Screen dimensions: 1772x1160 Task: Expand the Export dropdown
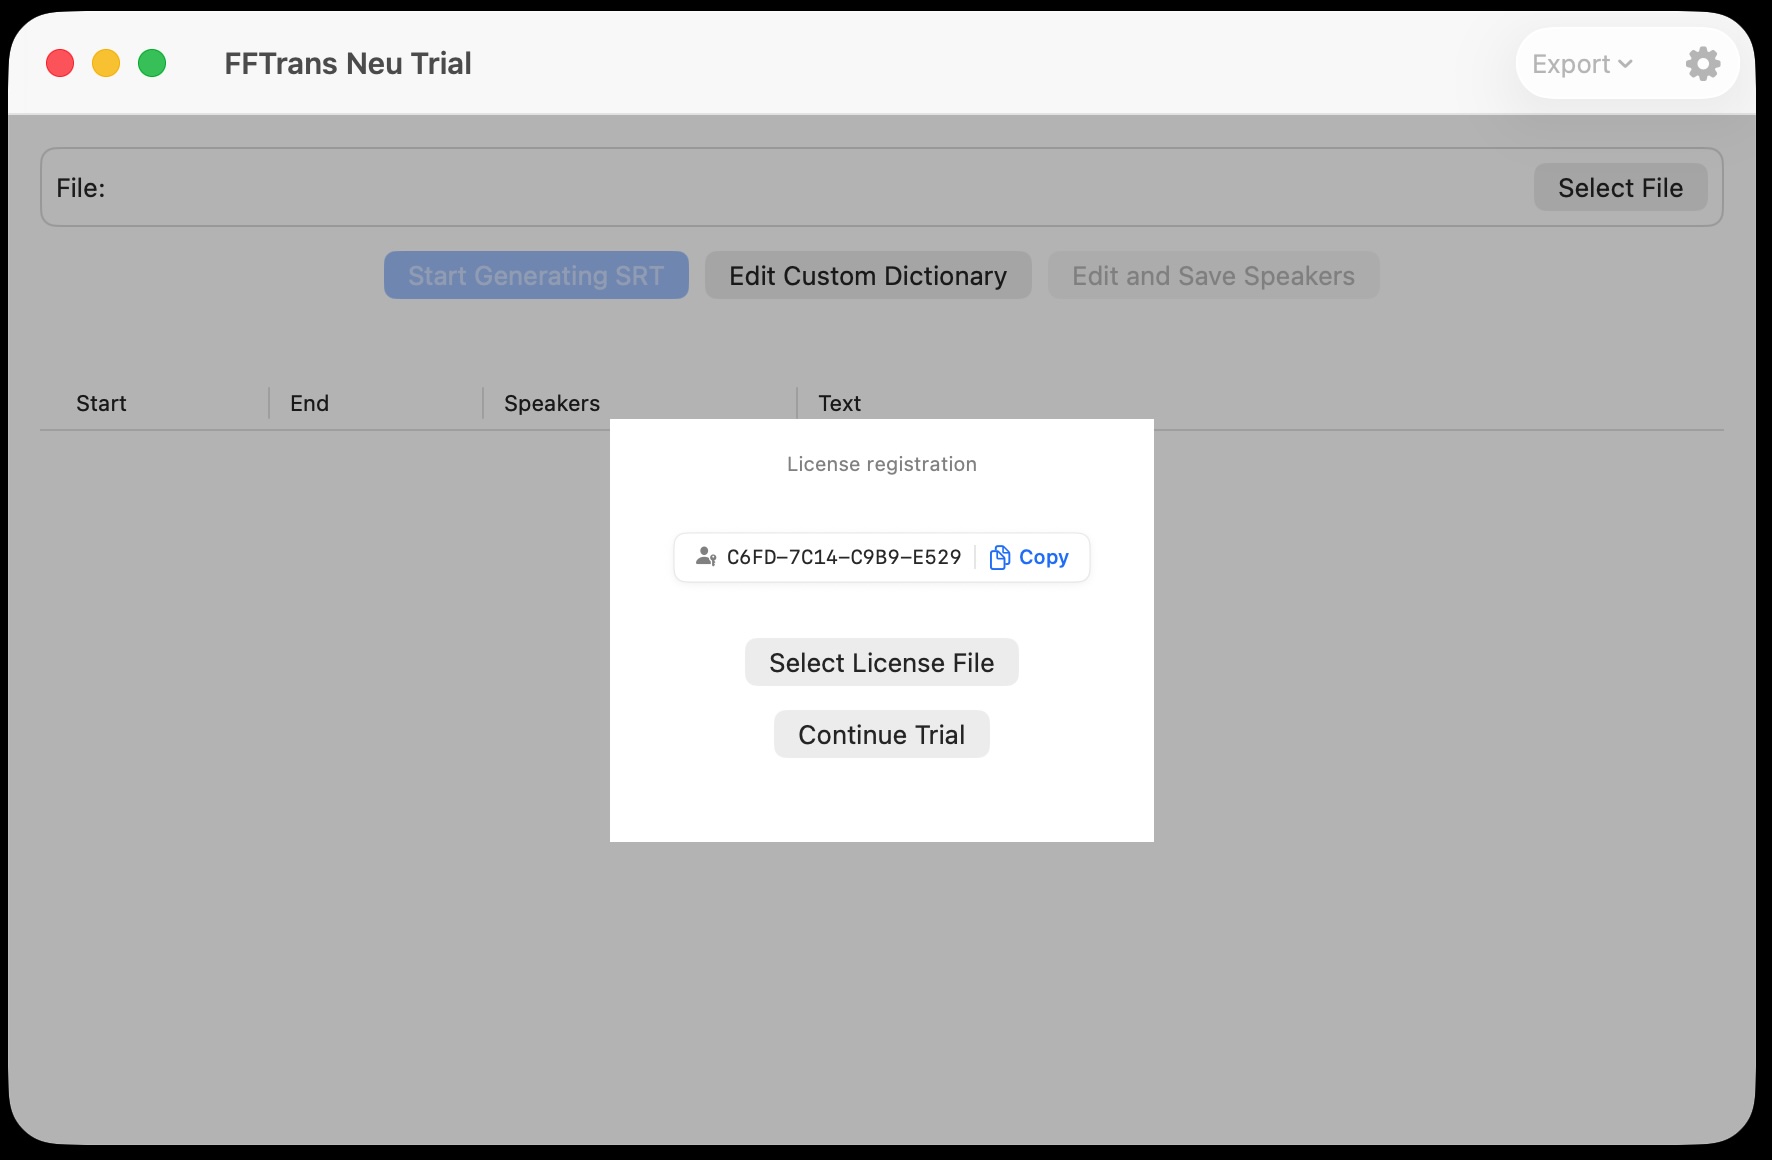1583,64
